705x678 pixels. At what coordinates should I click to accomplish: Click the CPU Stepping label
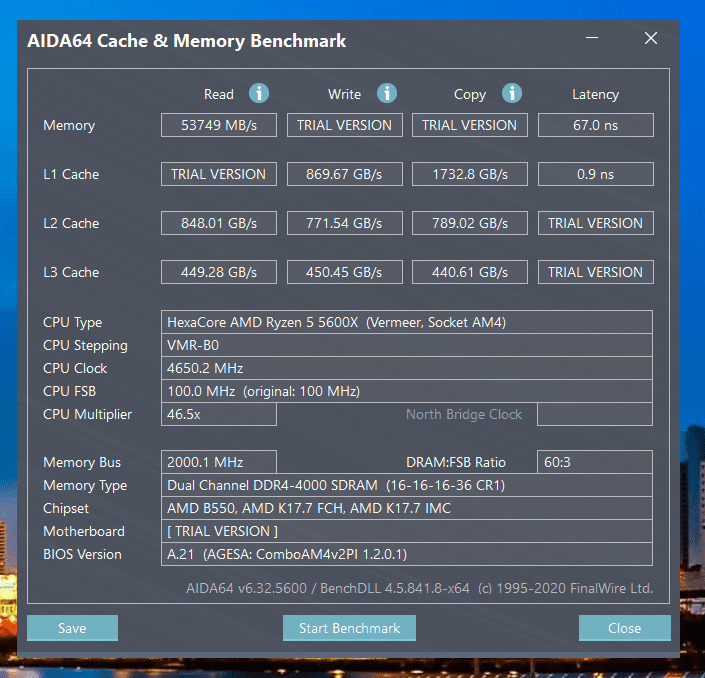click(85, 345)
